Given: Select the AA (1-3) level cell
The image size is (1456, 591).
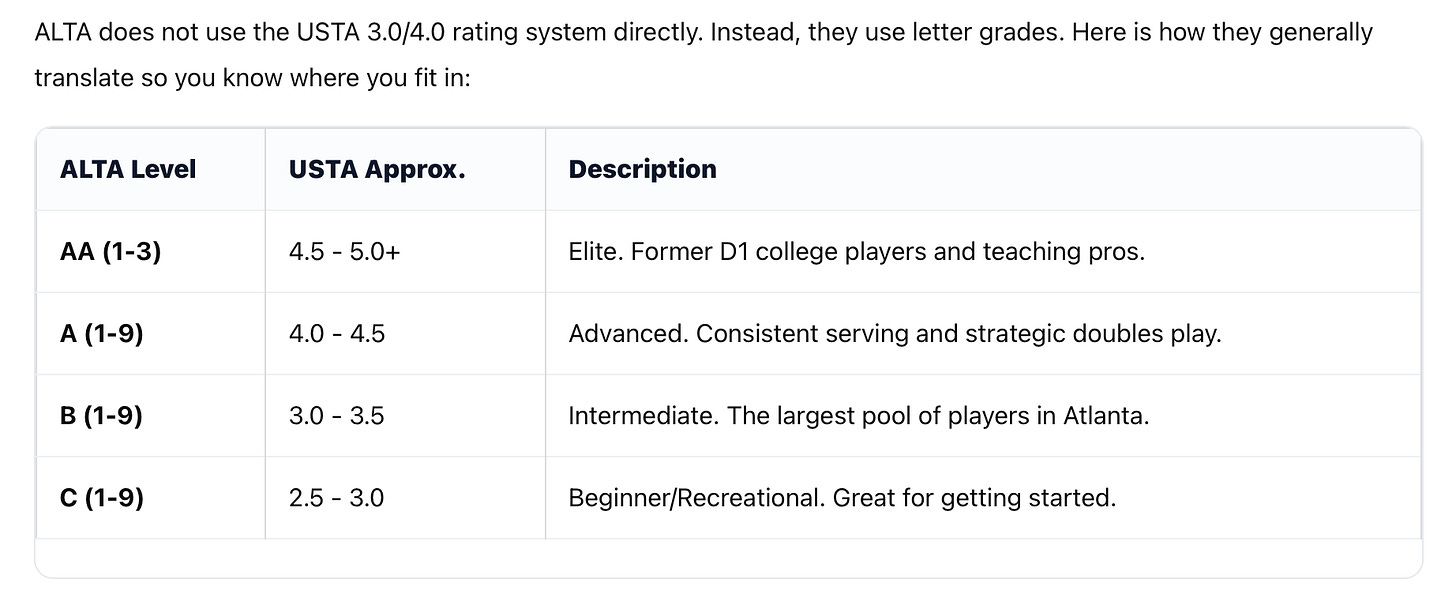Looking at the screenshot, I should click(x=151, y=251).
